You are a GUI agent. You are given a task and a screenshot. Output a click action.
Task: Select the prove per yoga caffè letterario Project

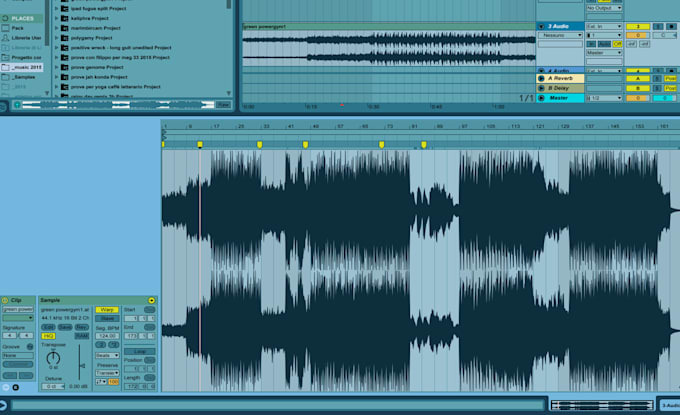(x=115, y=87)
